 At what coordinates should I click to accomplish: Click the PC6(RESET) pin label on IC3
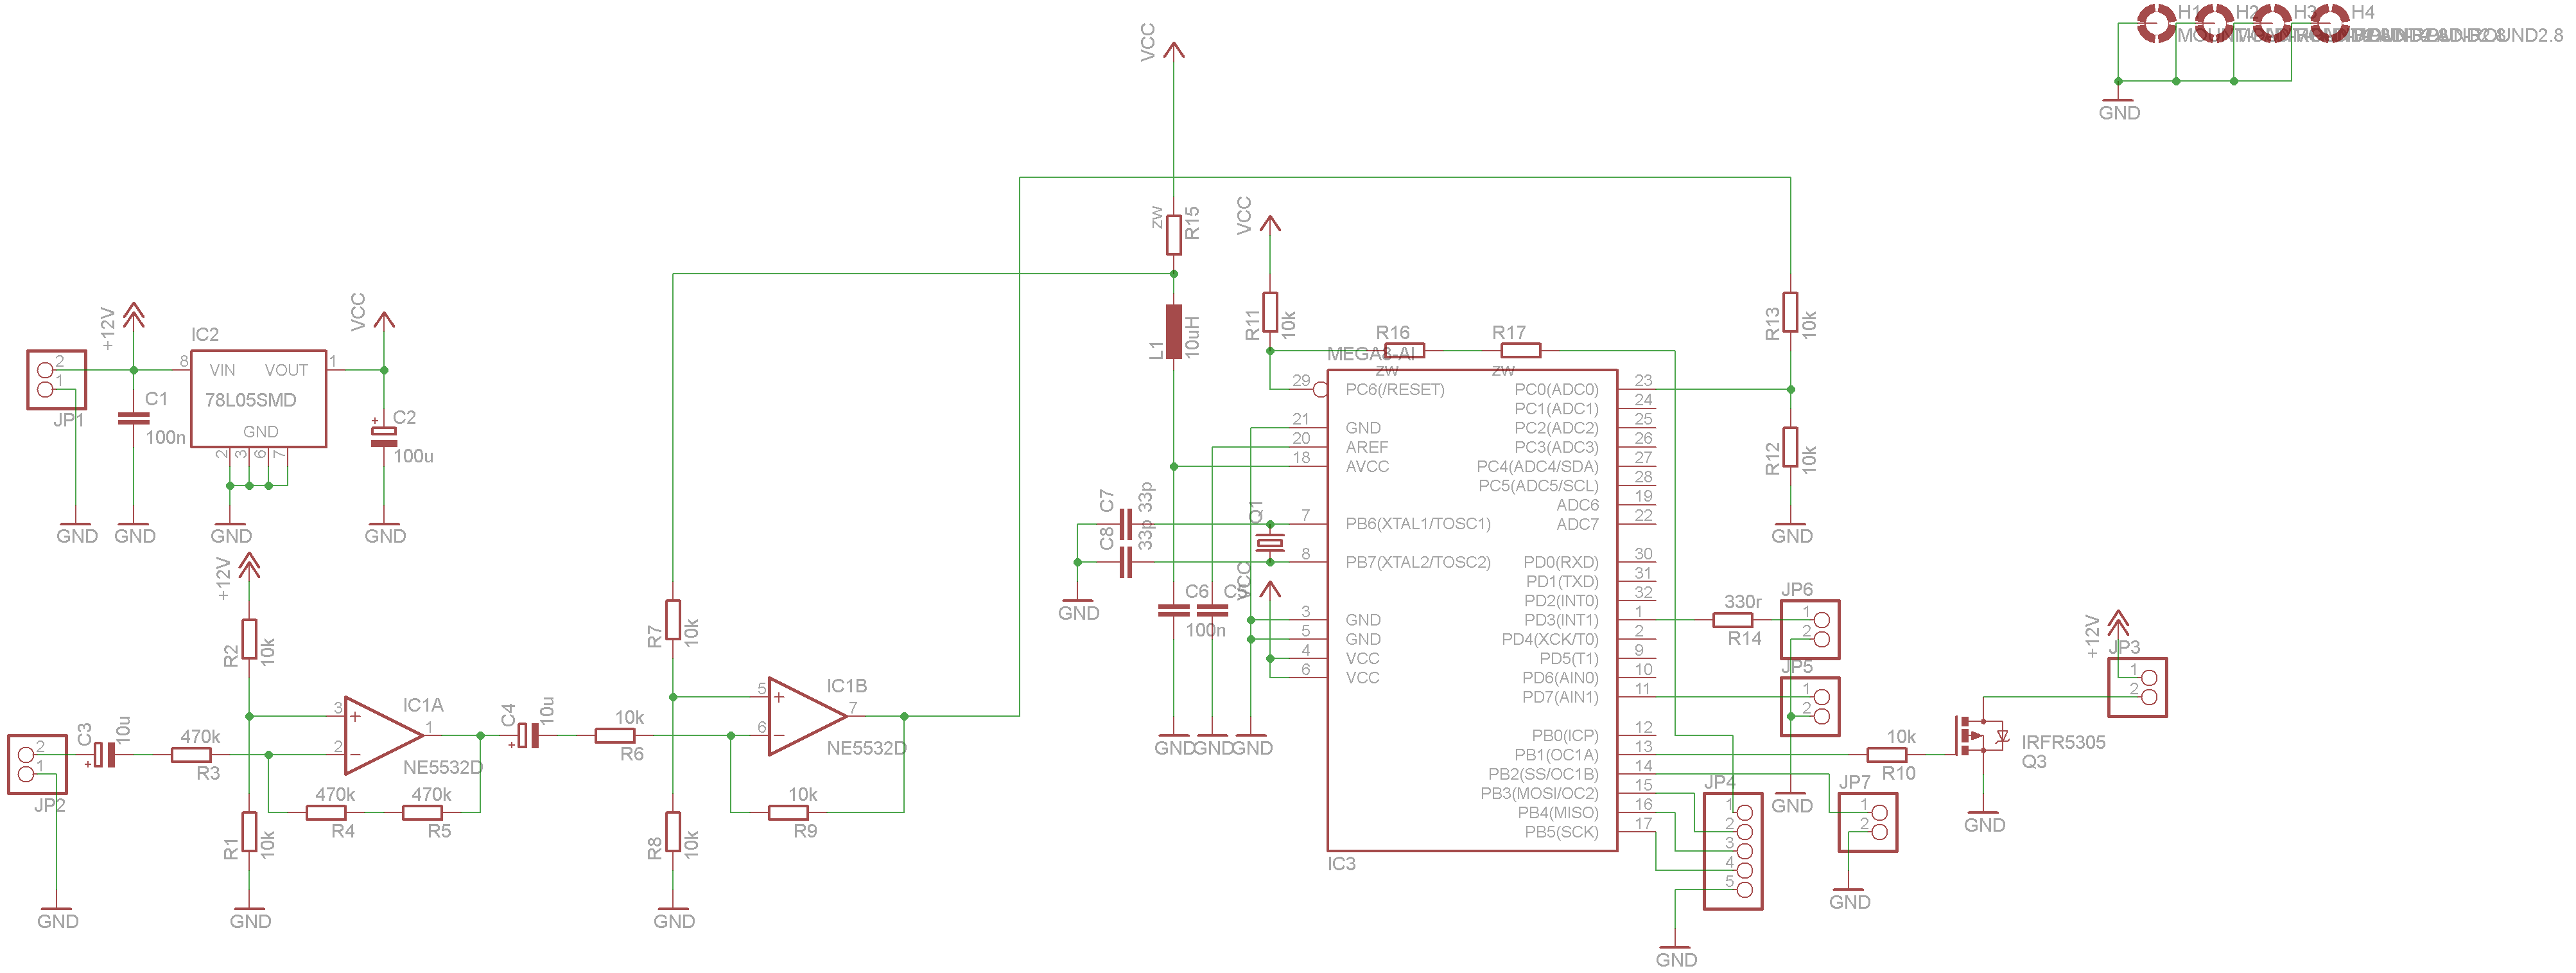click(1394, 389)
